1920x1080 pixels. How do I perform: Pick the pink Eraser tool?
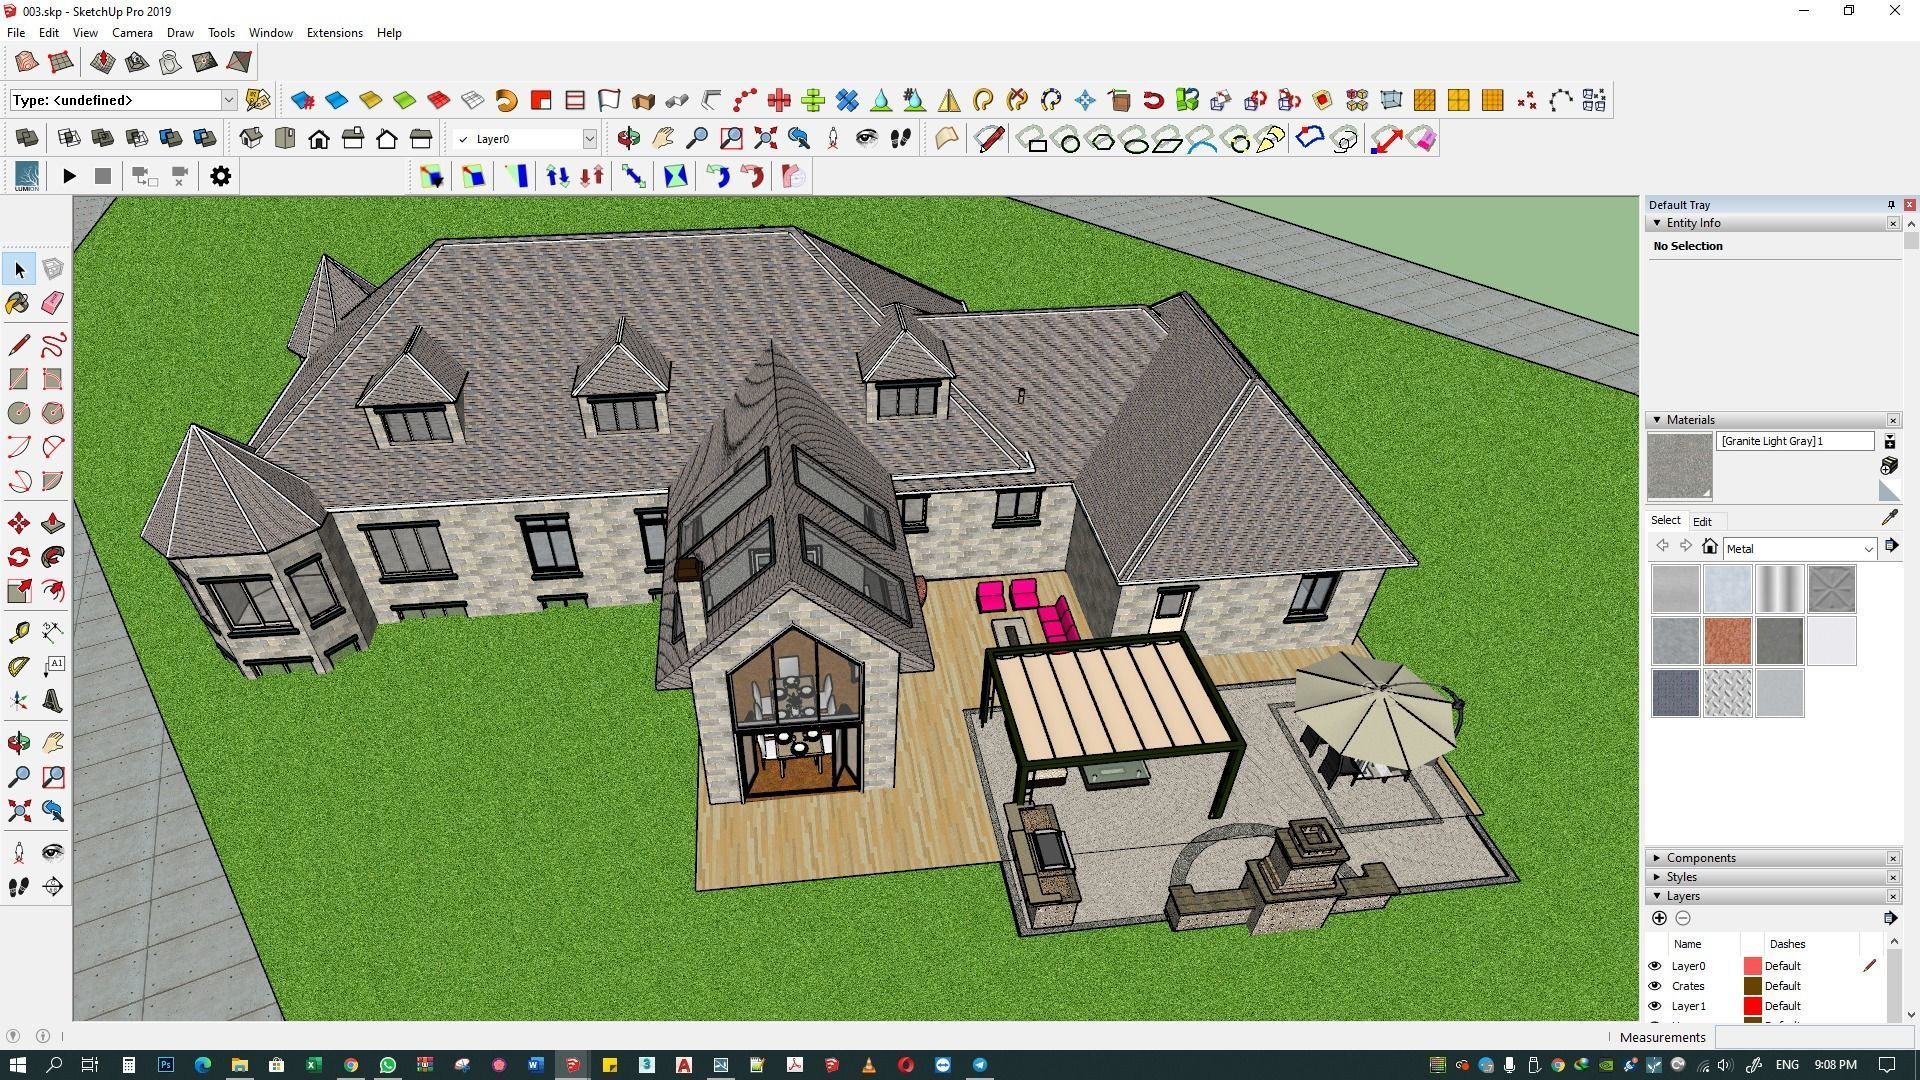click(x=53, y=303)
